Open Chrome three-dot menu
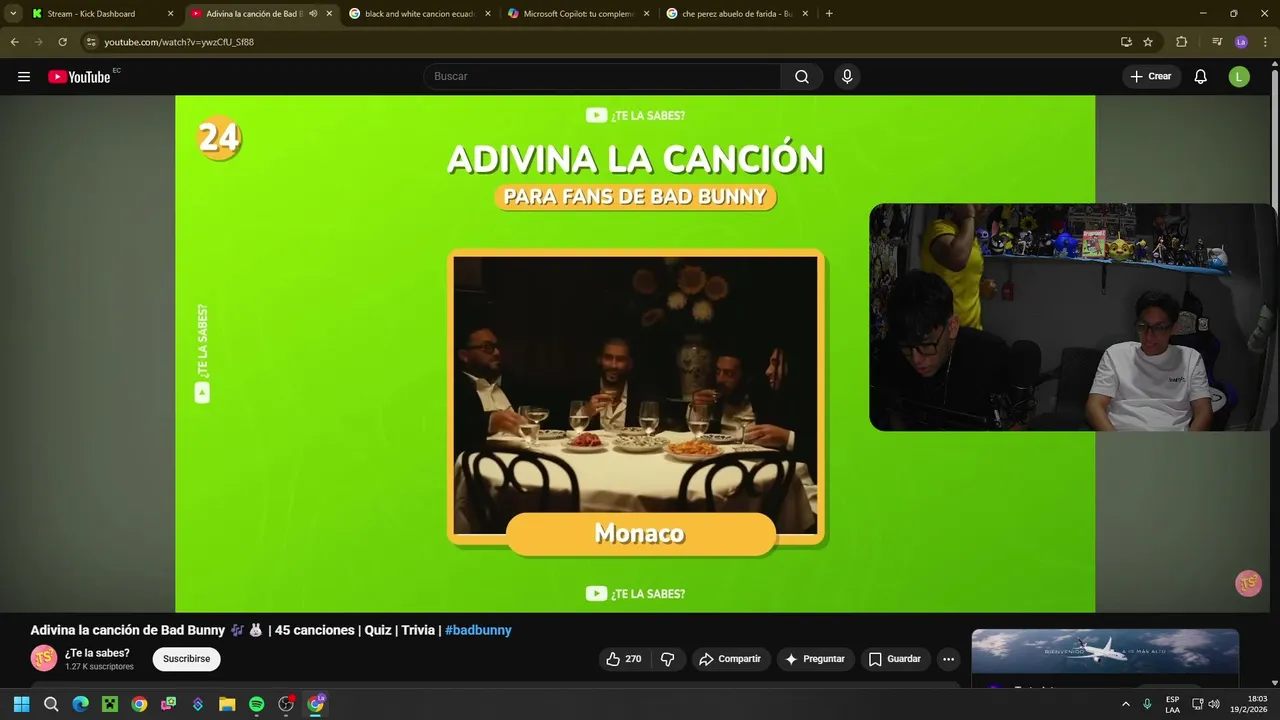Viewport: 1280px width, 720px height. (x=1265, y=42)
